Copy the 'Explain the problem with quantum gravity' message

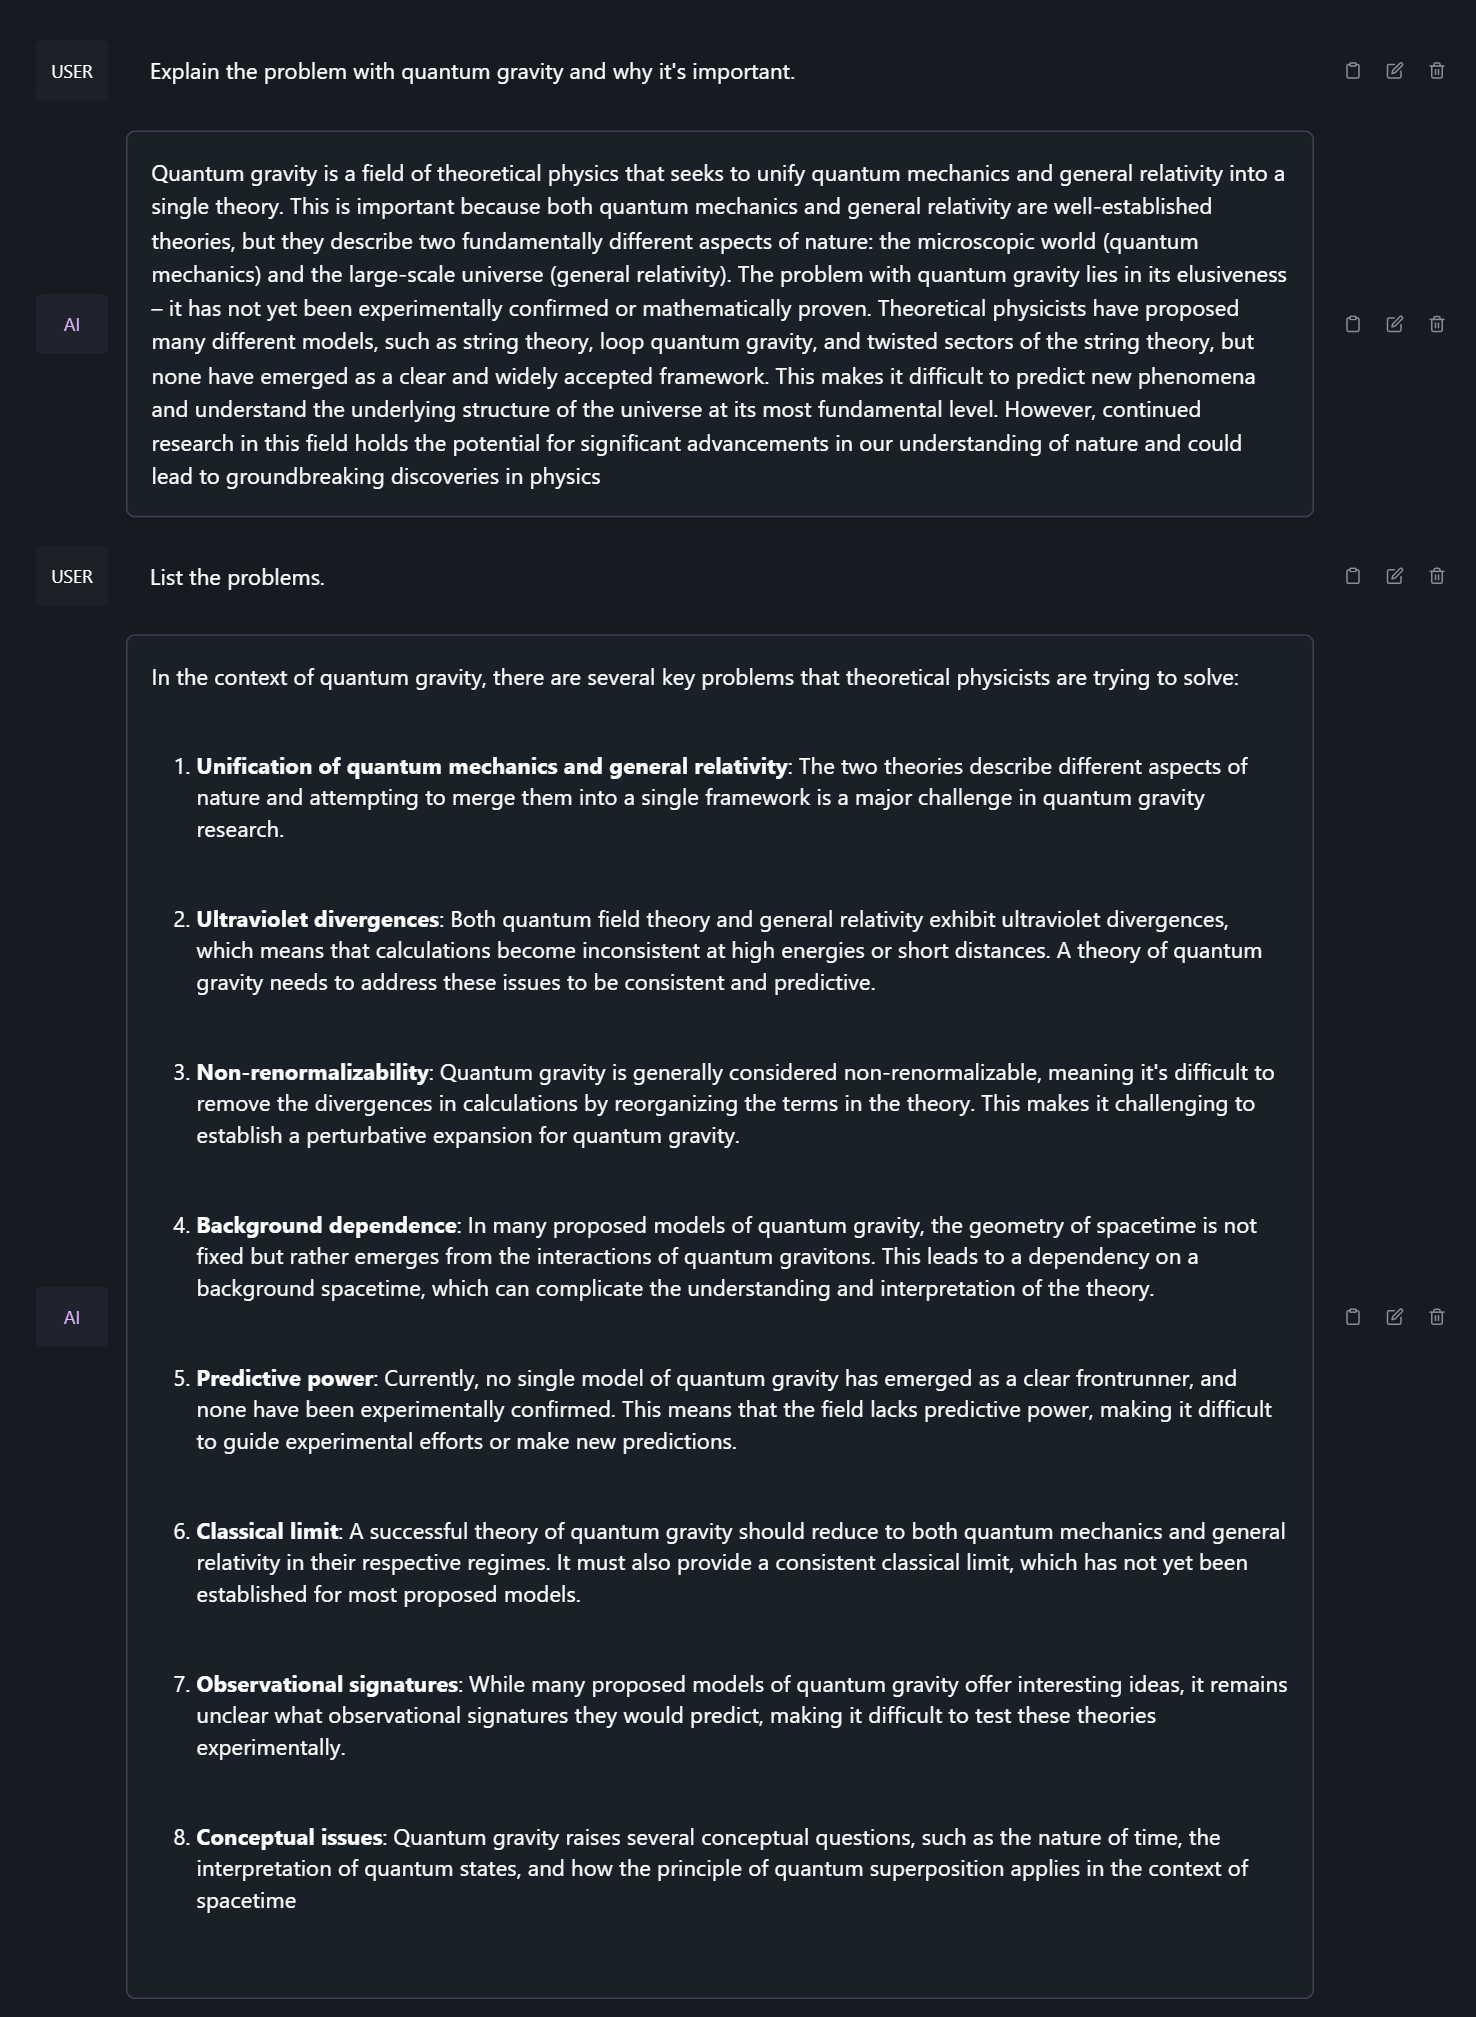click(1353, 71)
